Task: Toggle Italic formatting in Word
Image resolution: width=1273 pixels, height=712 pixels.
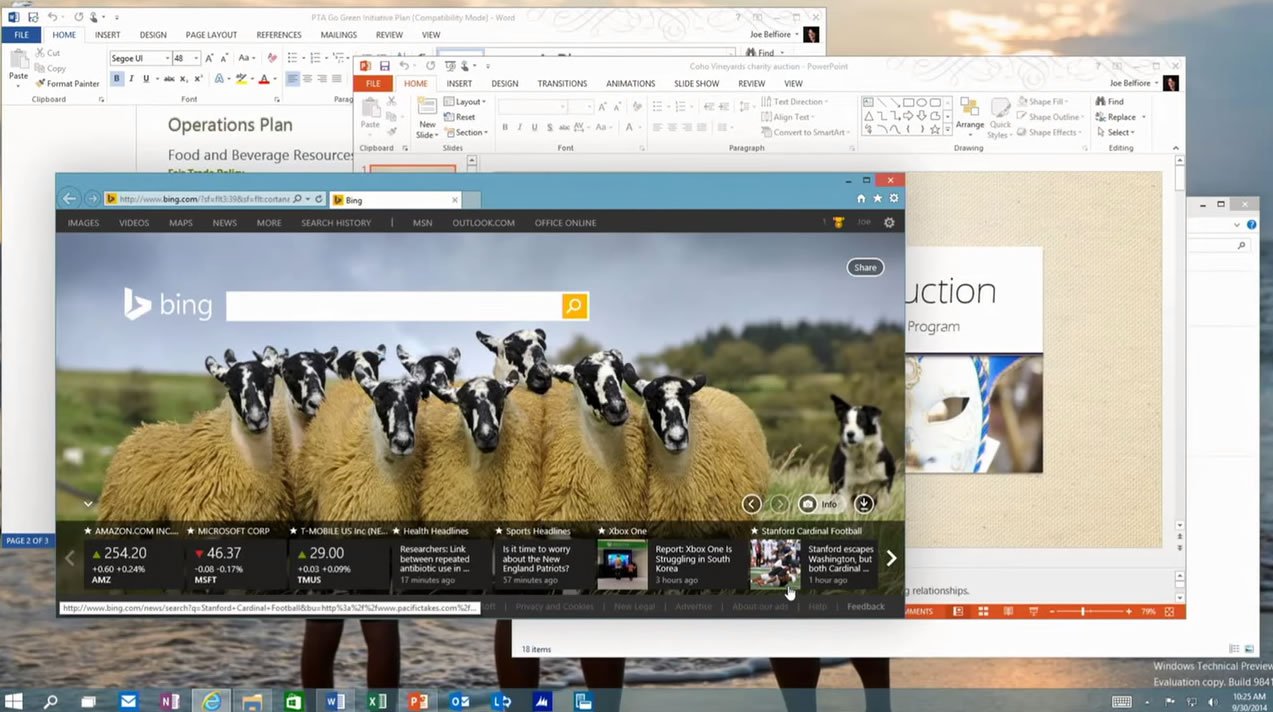Action: tap(131, 79)
